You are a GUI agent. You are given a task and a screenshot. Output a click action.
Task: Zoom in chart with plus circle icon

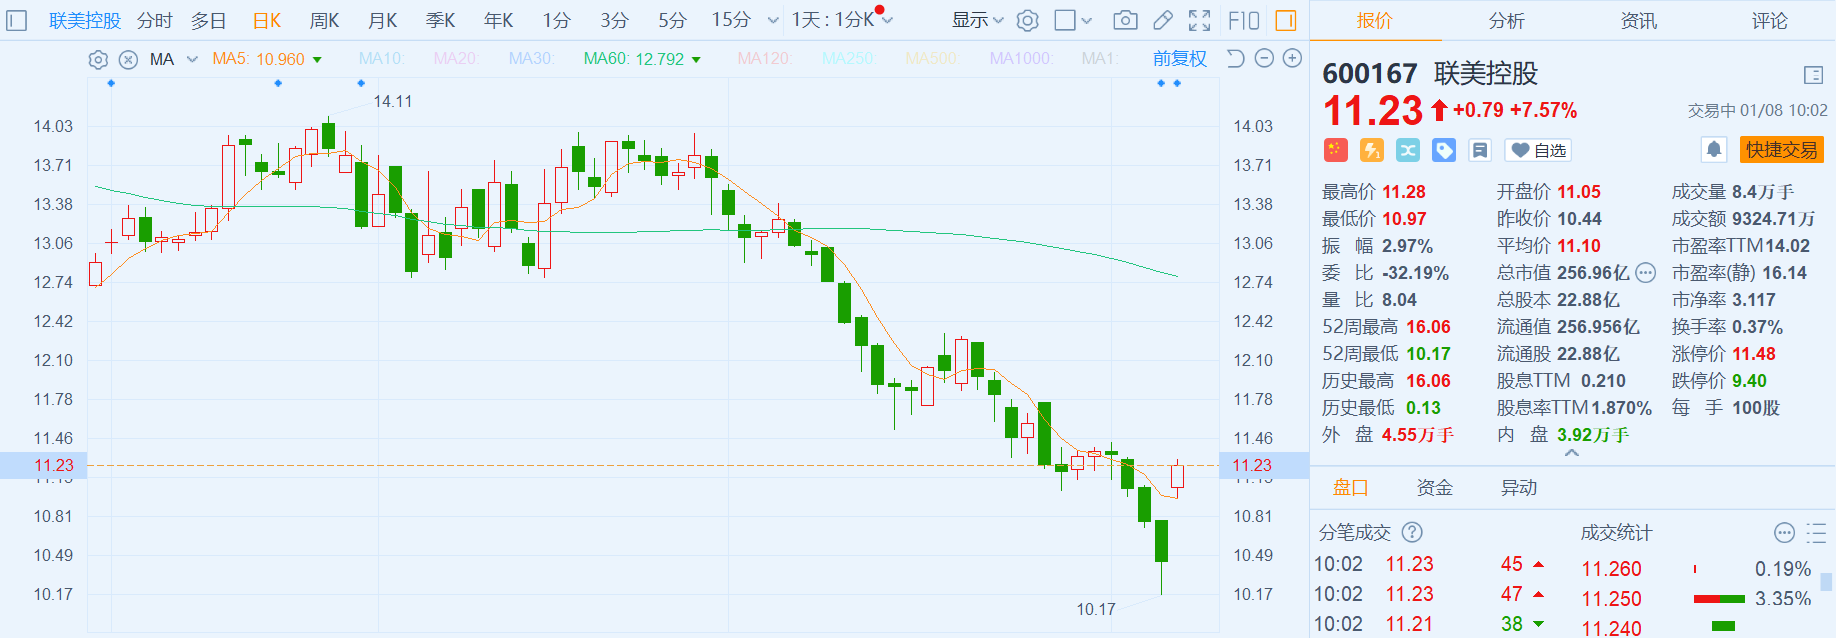click(1292, 59)
